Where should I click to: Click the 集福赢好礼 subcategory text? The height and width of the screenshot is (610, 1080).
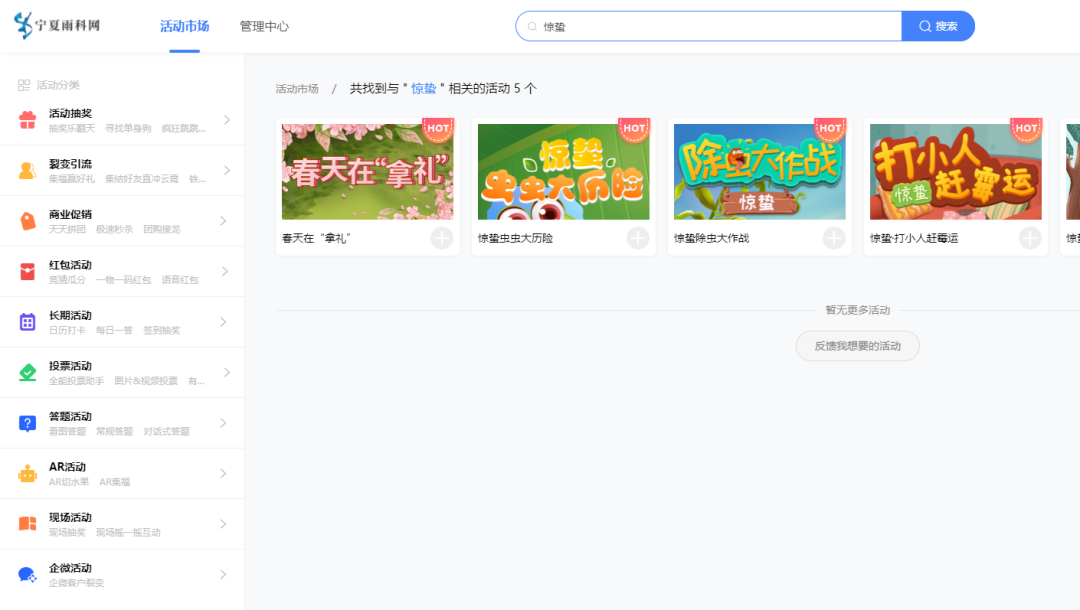[72, 179]
